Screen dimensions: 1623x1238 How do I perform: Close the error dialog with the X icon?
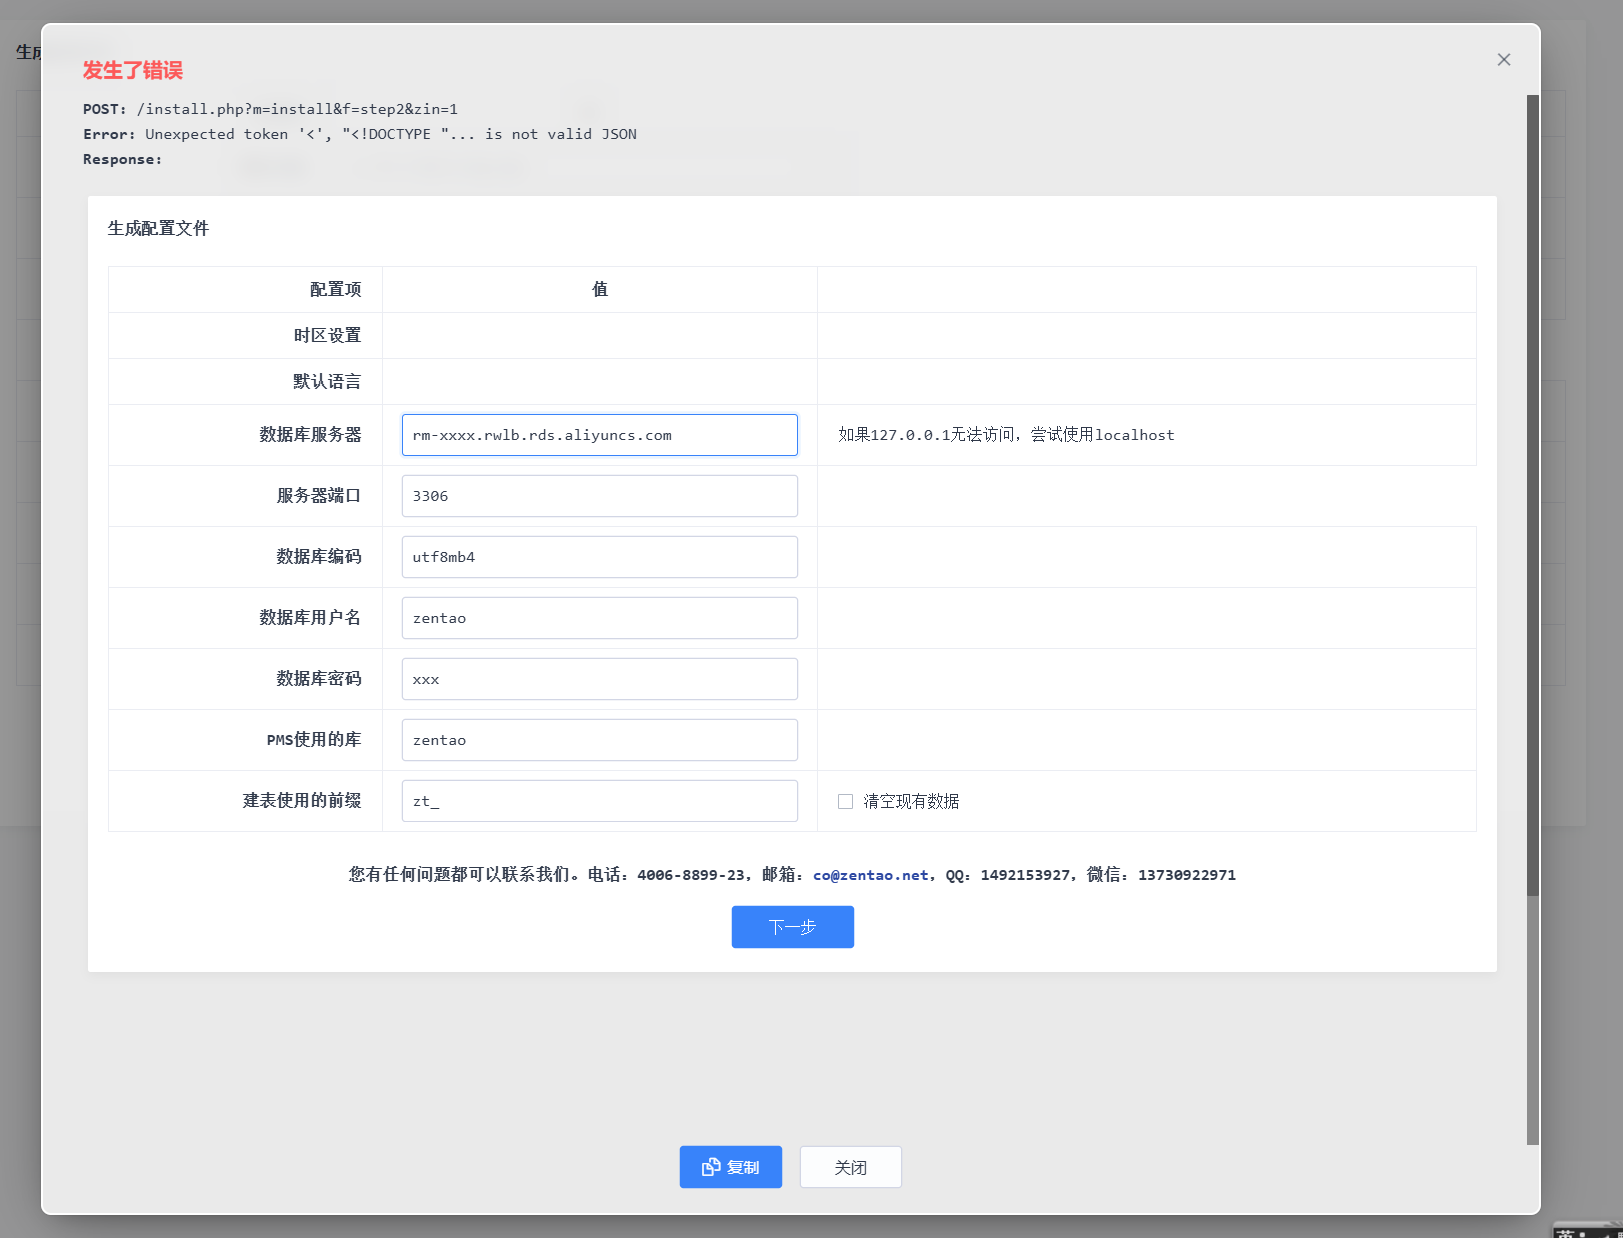pos(1503,60)
